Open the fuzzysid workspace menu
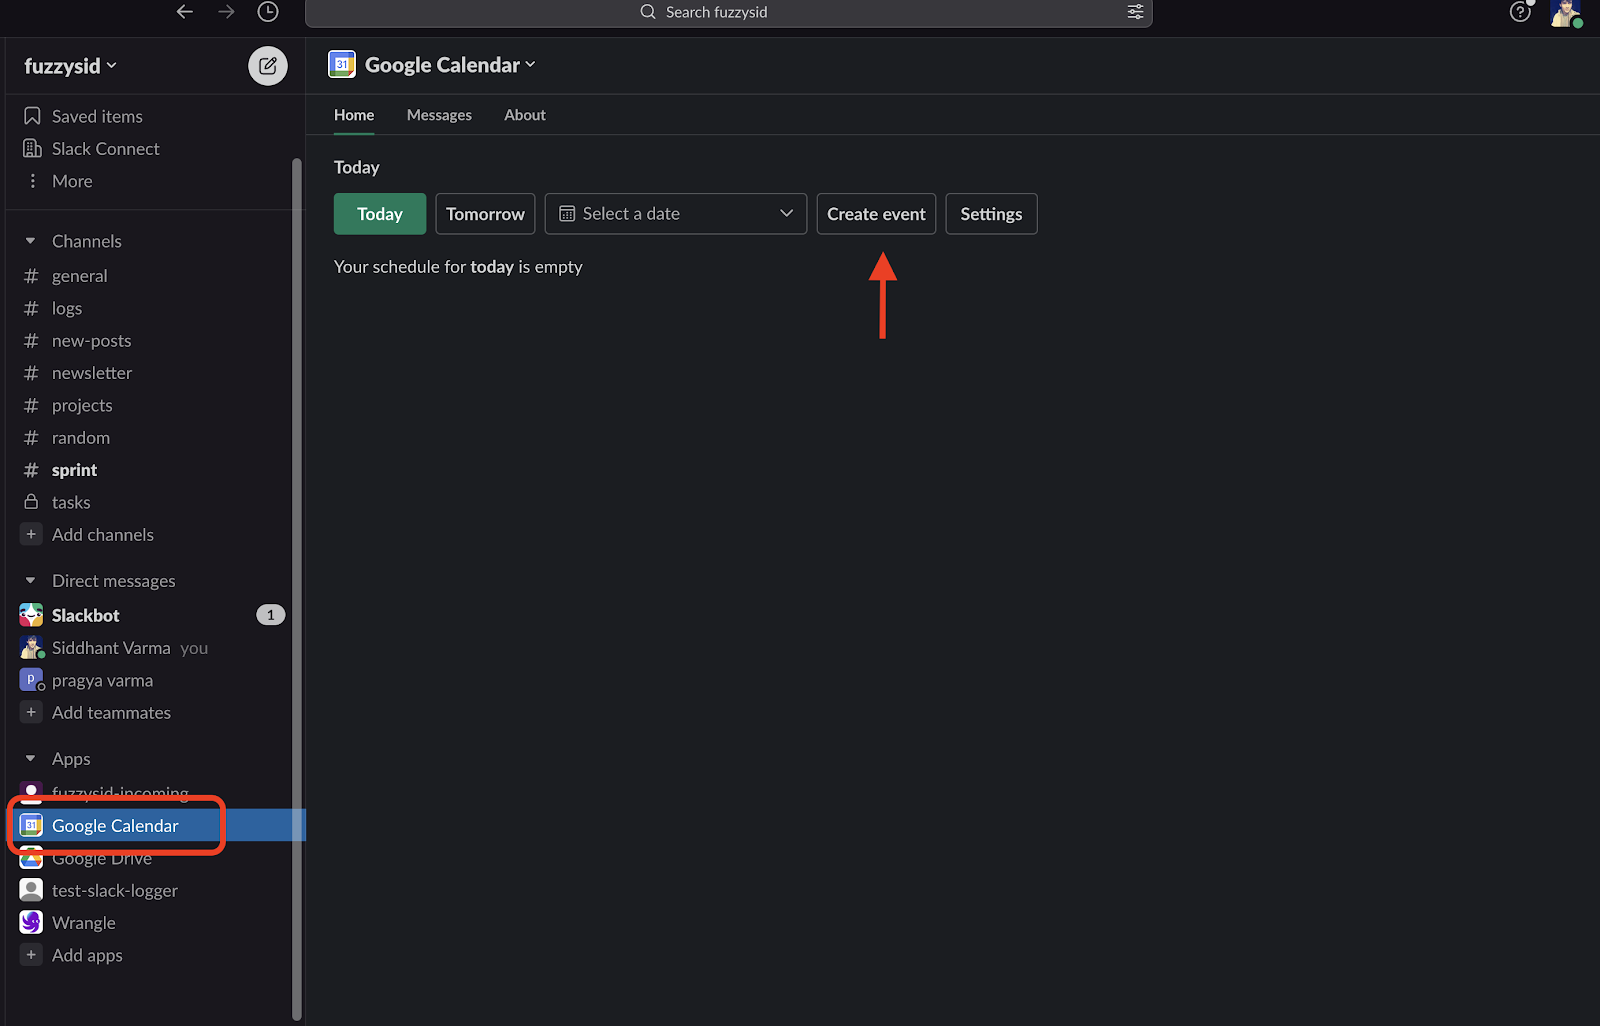1600x1026 pixels. (x=70, y=66)
